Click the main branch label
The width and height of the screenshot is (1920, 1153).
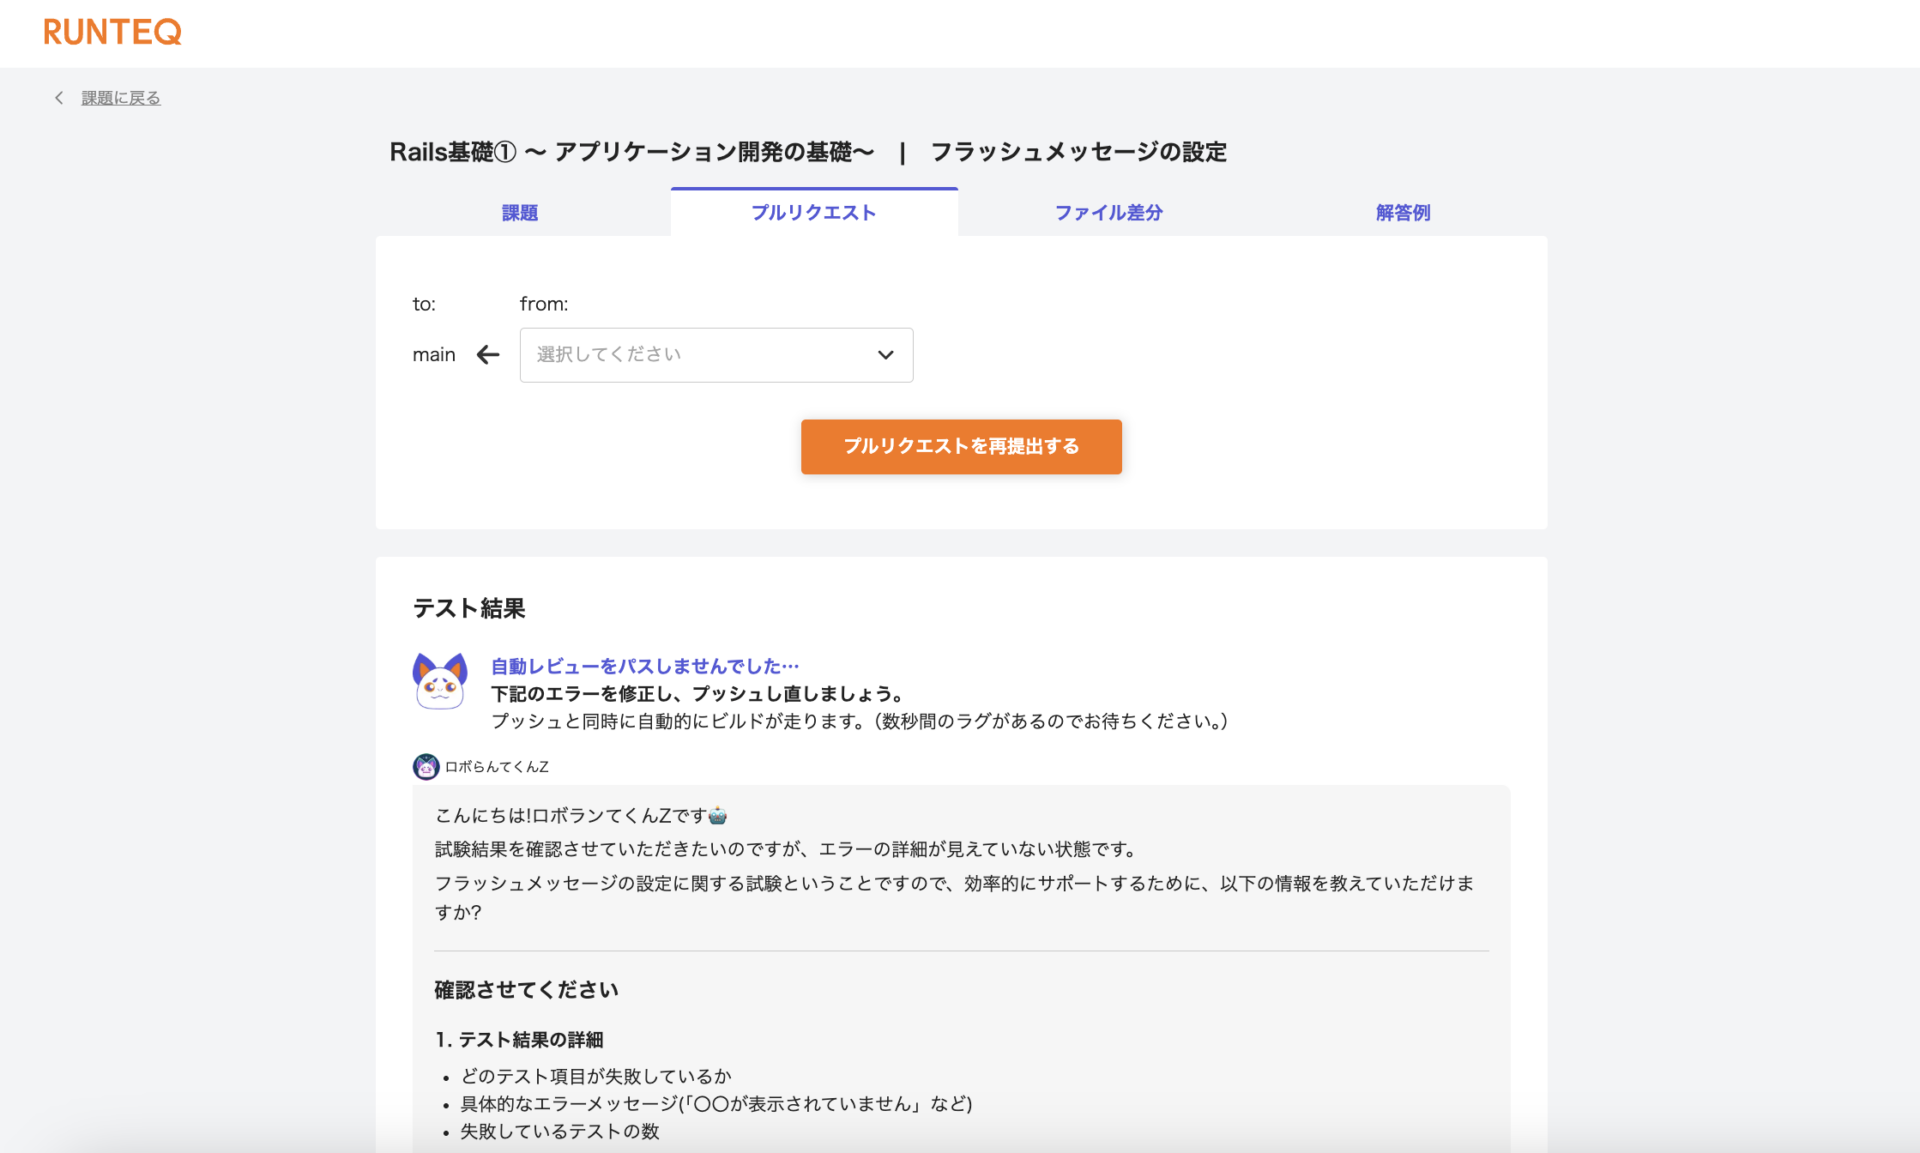click(434, 355)
